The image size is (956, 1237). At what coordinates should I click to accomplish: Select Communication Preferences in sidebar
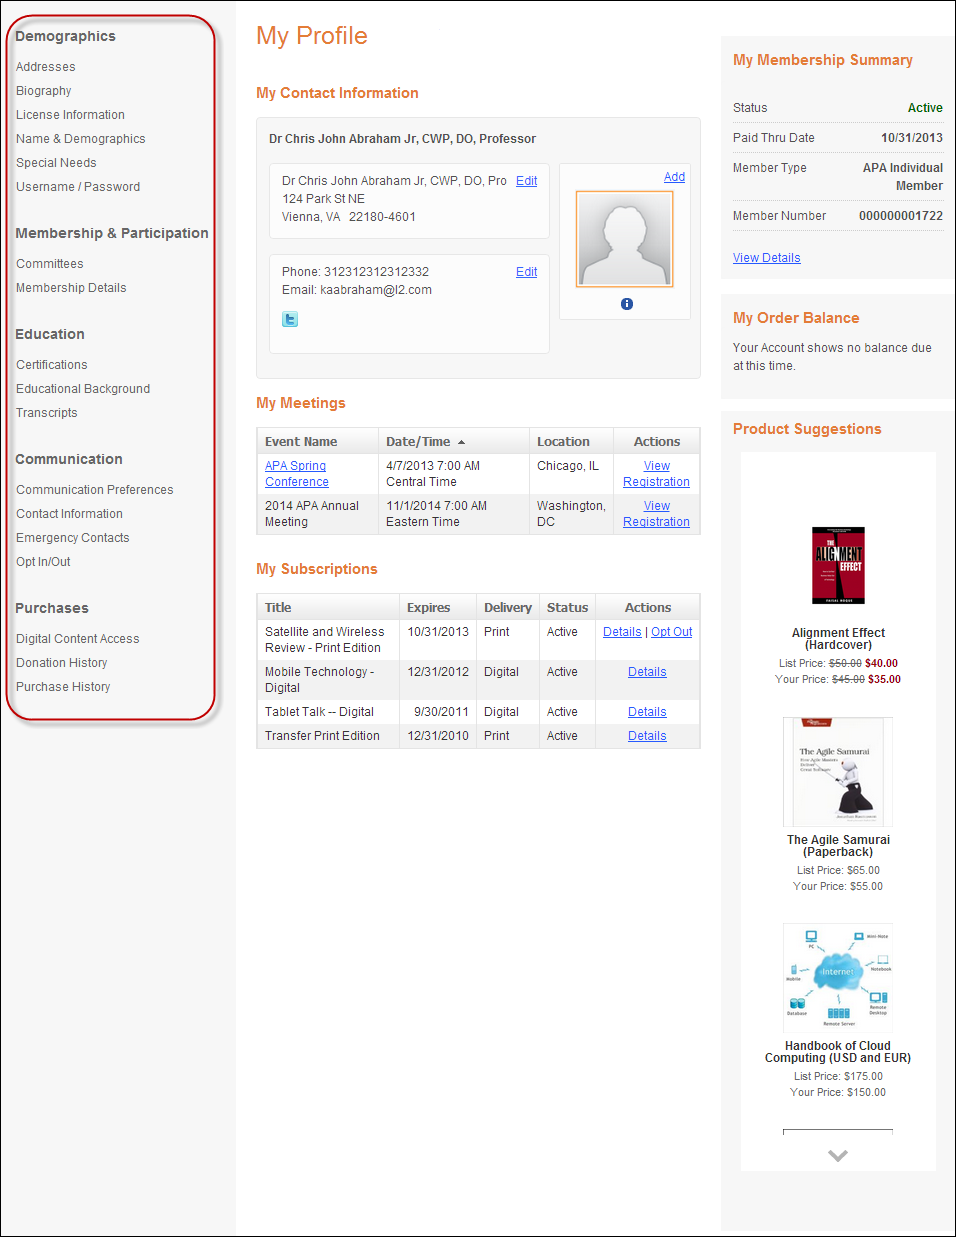(x=95, y=490)
